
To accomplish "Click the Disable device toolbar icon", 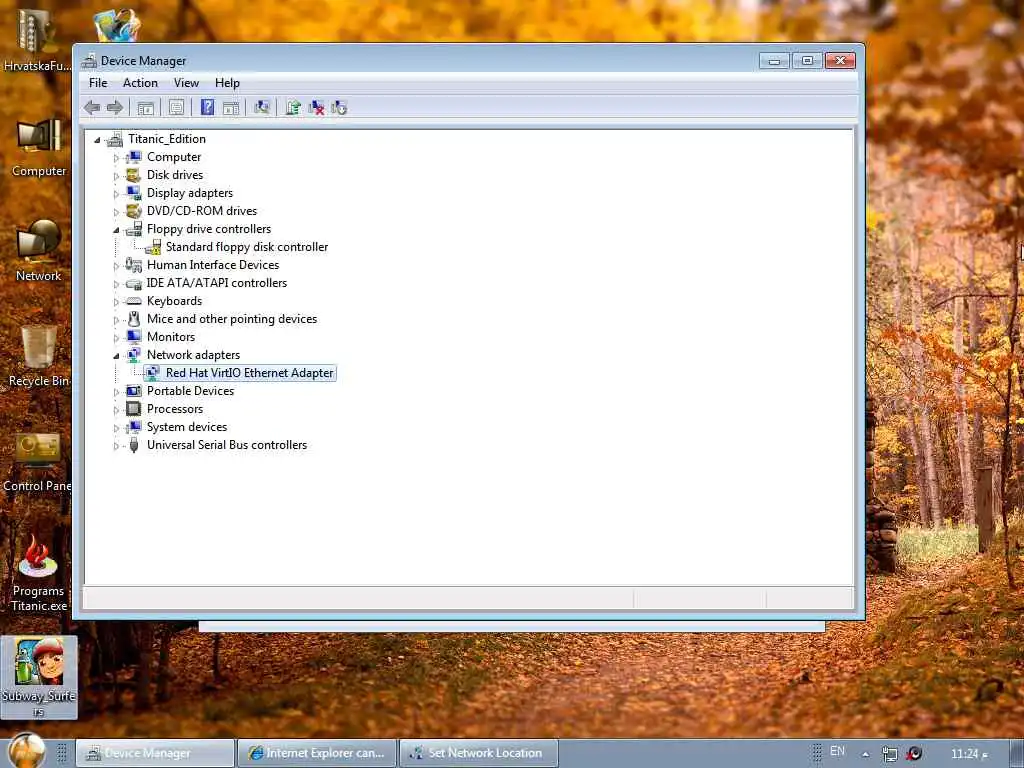I will pyautogui.click(x=339, y=108).
